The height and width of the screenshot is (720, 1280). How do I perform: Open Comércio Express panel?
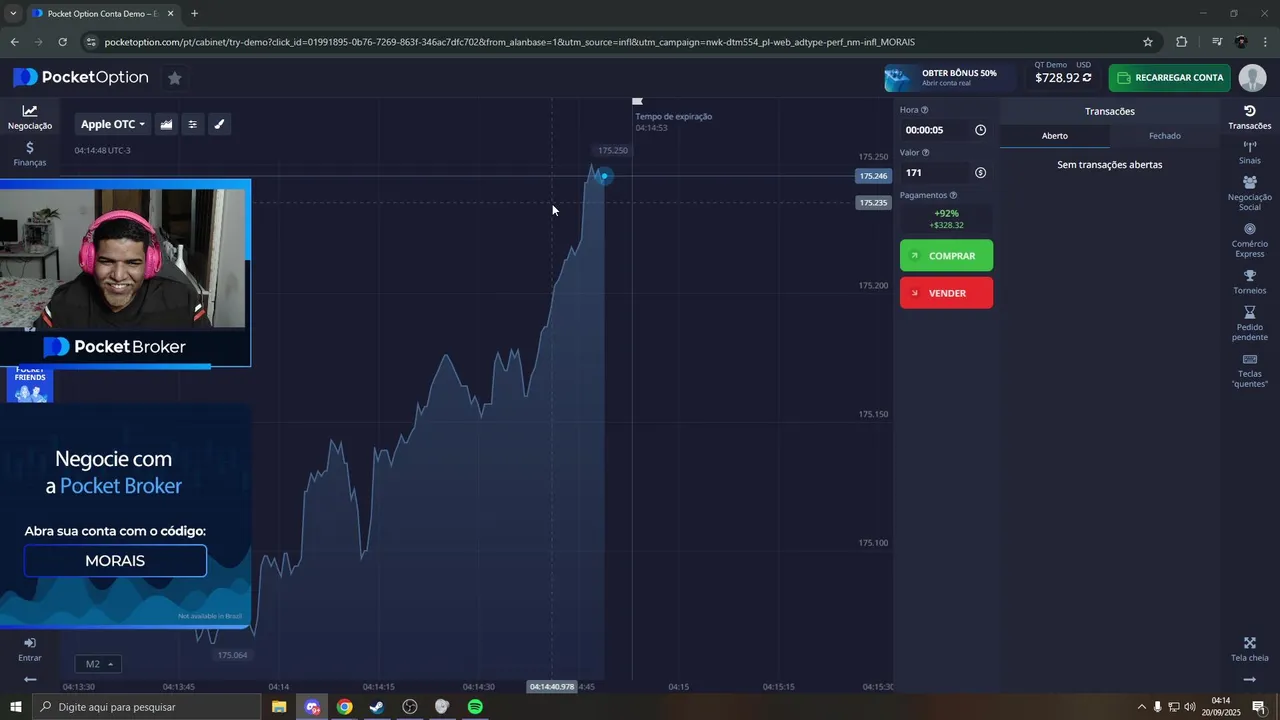tap(1250, 240)
